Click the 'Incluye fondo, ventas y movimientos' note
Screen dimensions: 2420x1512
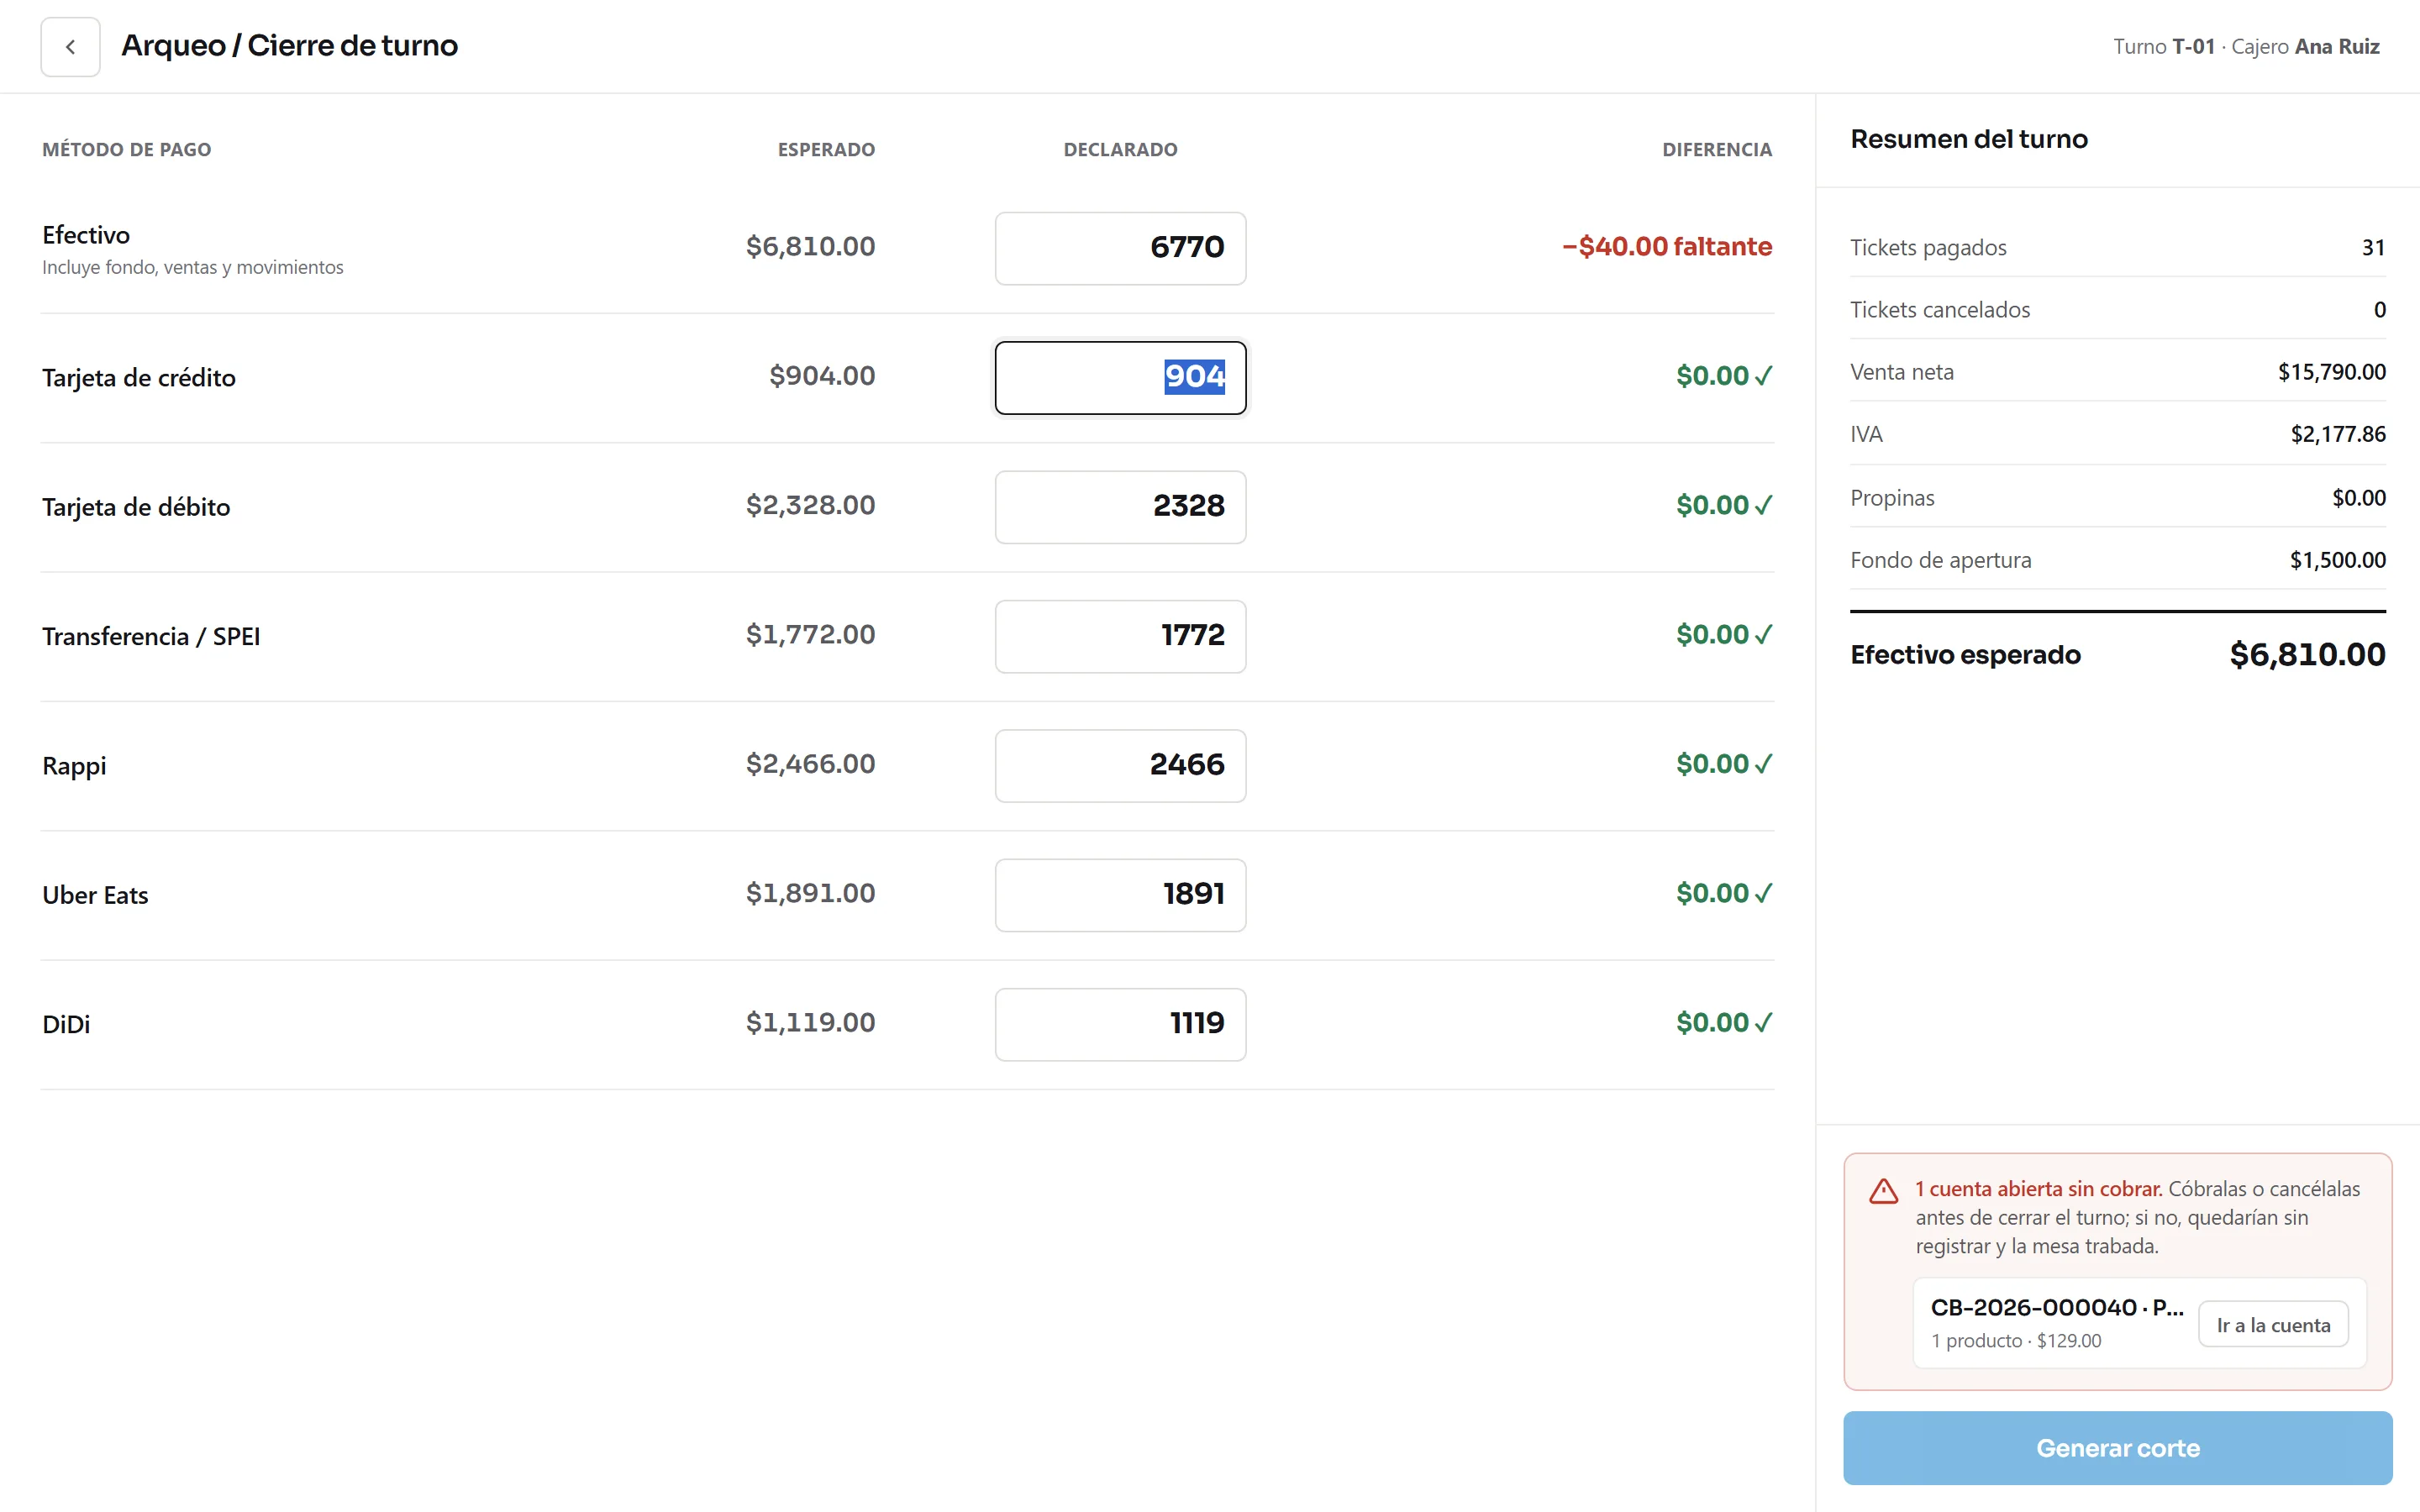(193, 268)
